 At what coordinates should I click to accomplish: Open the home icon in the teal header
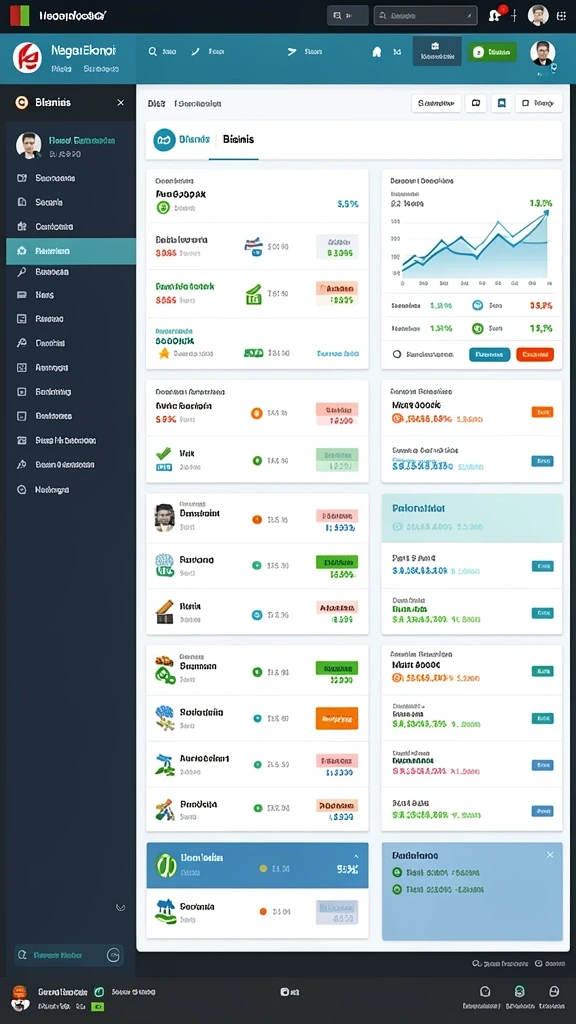coord(377,52)
